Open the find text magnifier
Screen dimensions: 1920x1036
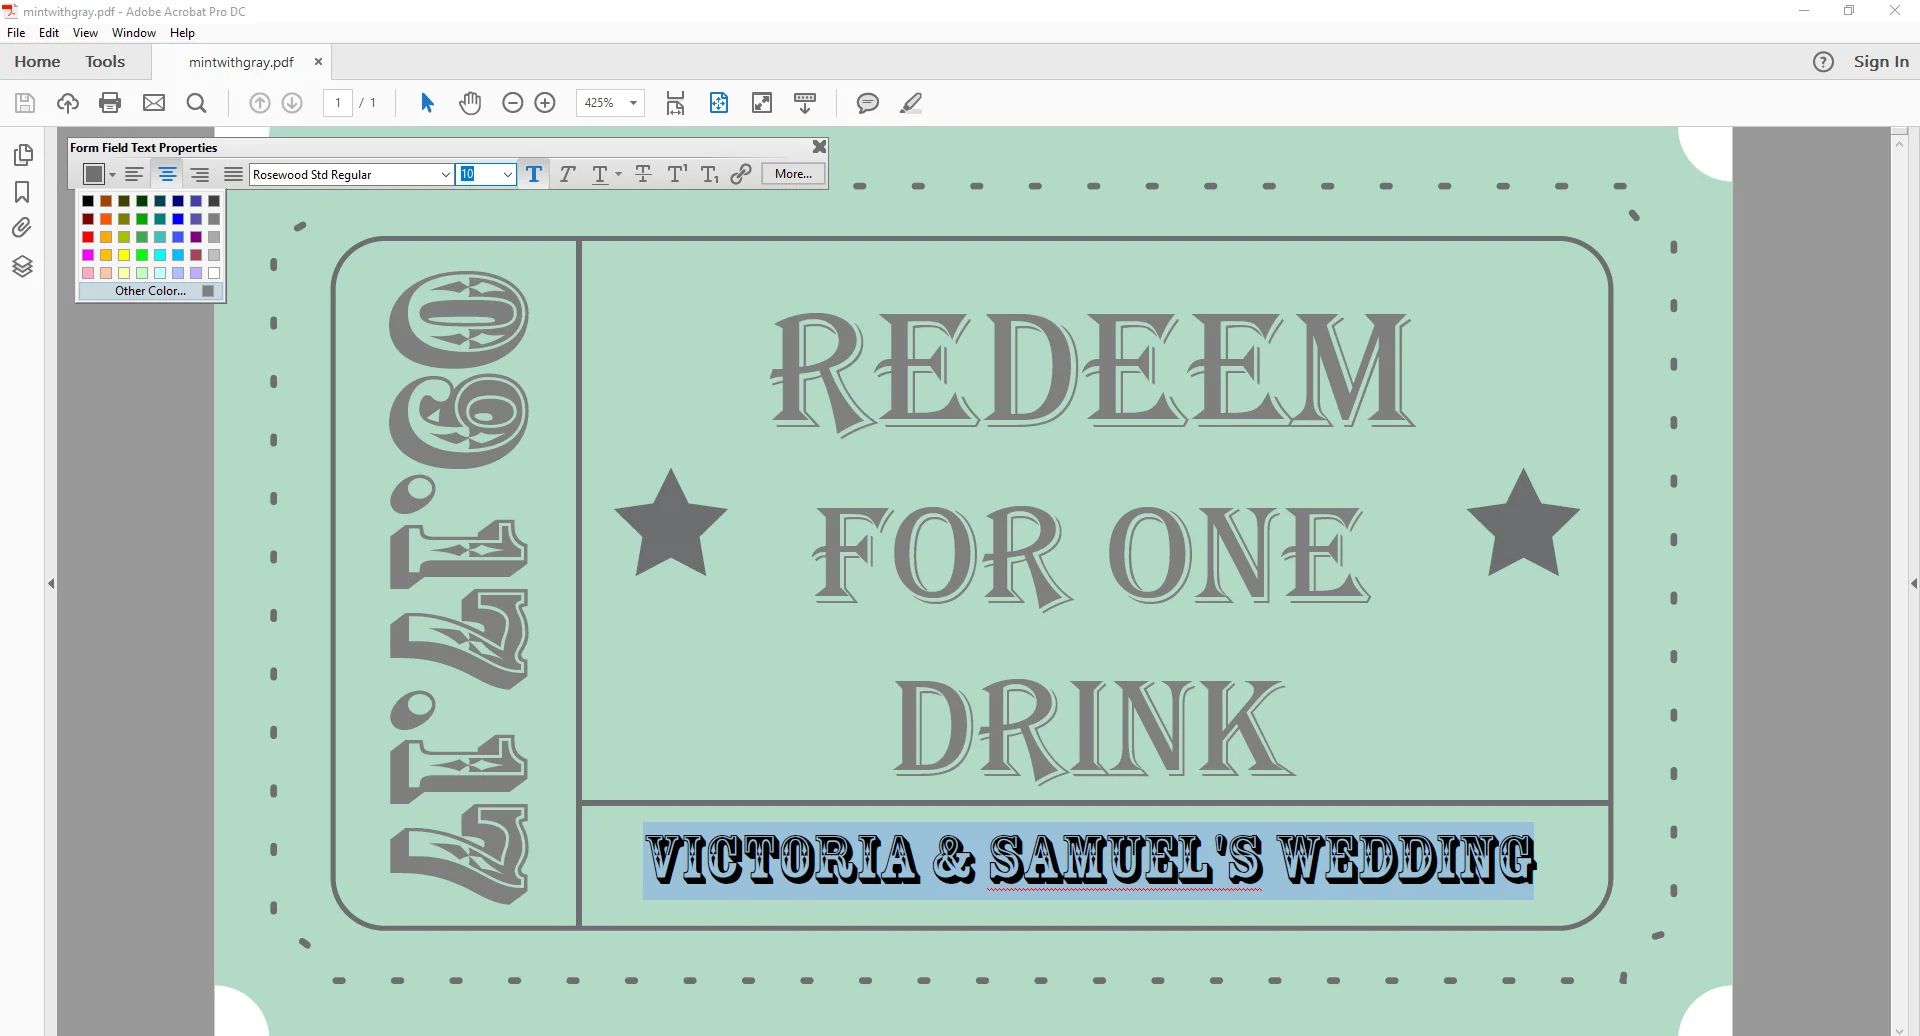tap(197, 103)
